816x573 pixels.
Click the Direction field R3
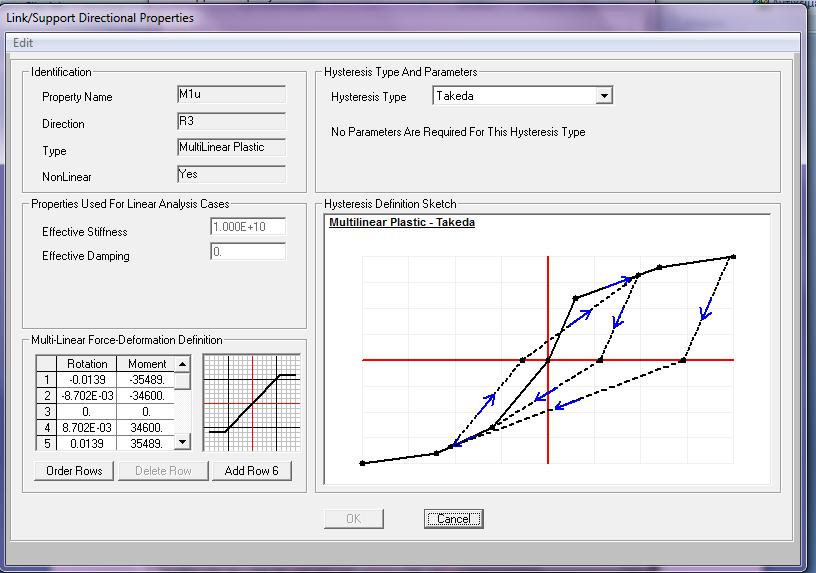[x=232, y=121]
